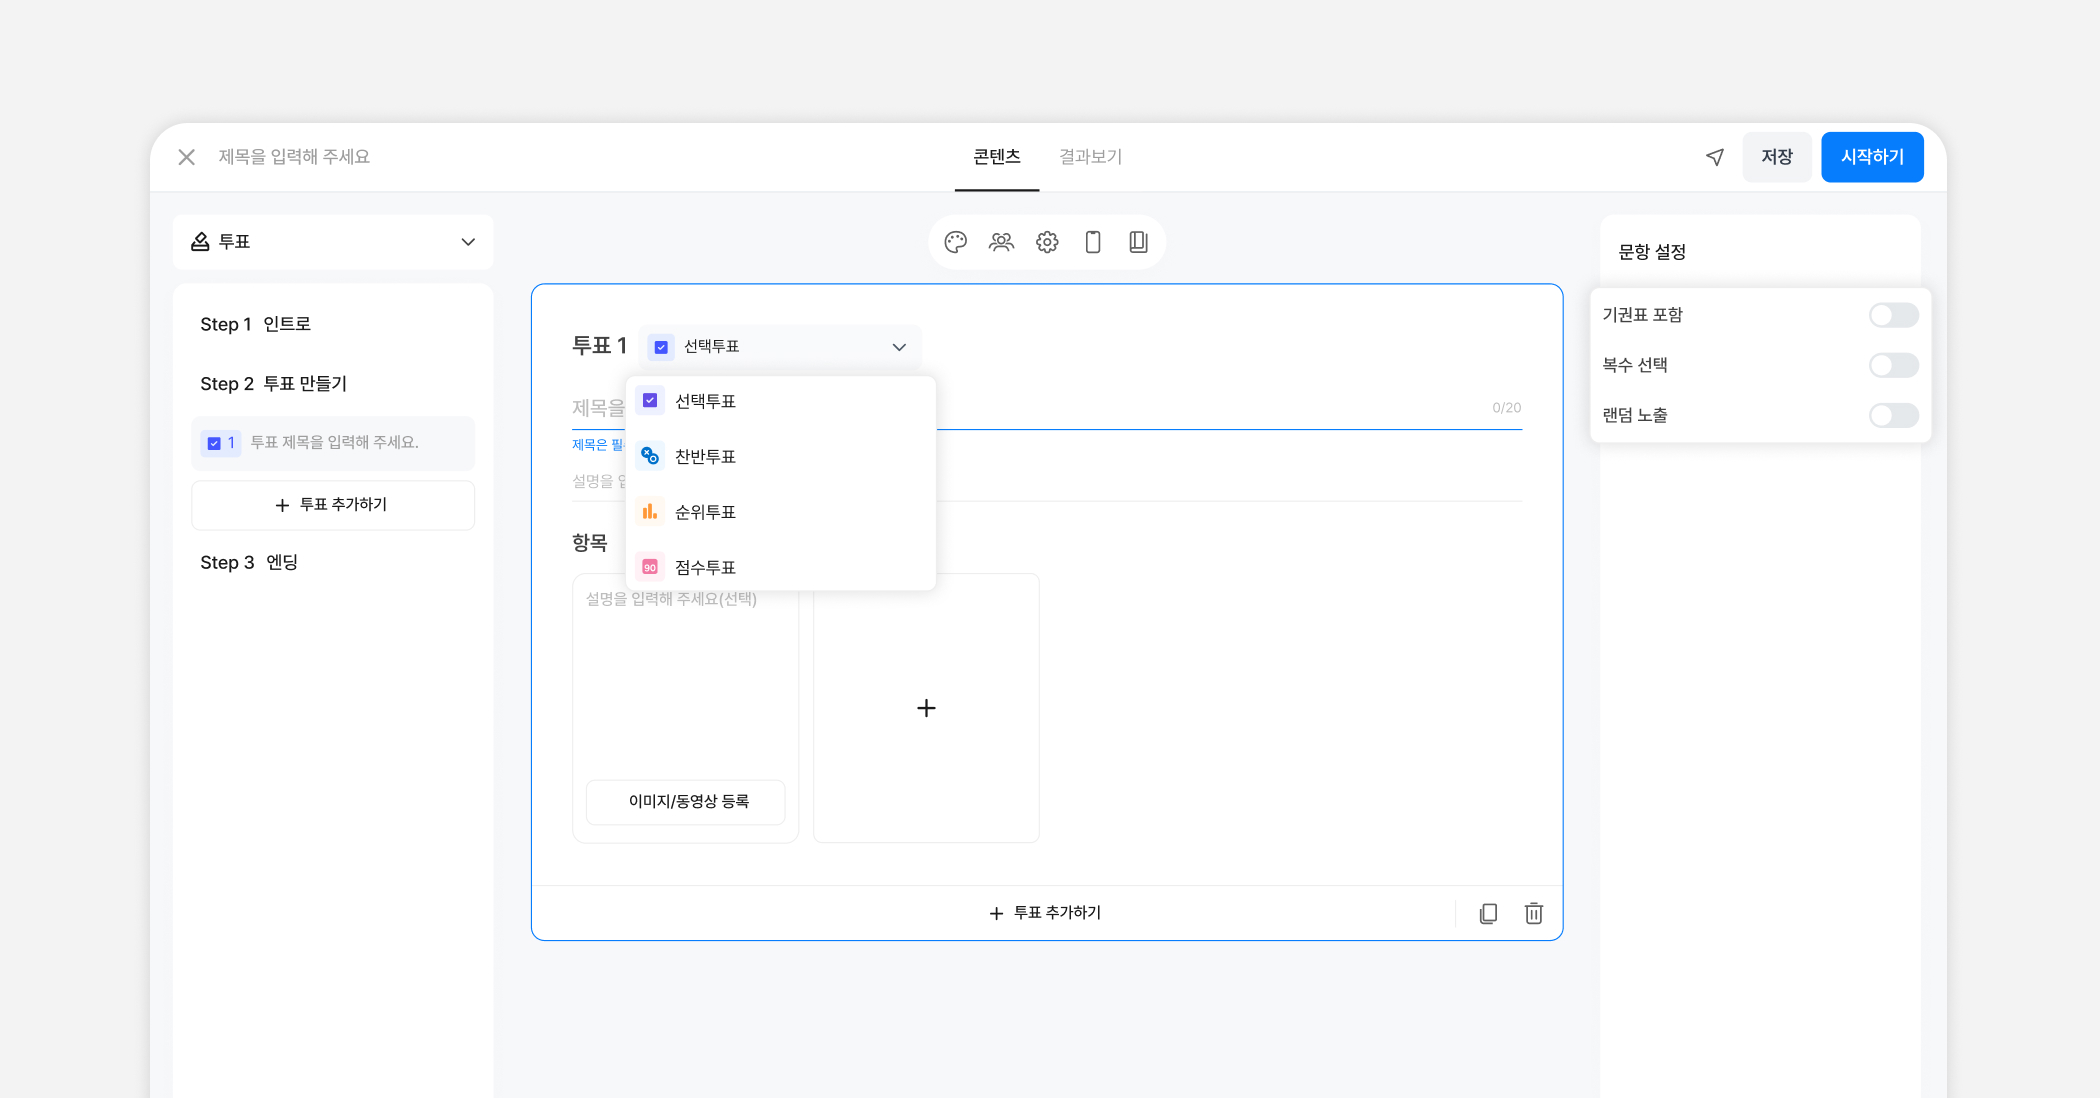Screen dimensions: 2100x1098
Task: Delete the vote with trash icon
Action: click(1534, 913)
